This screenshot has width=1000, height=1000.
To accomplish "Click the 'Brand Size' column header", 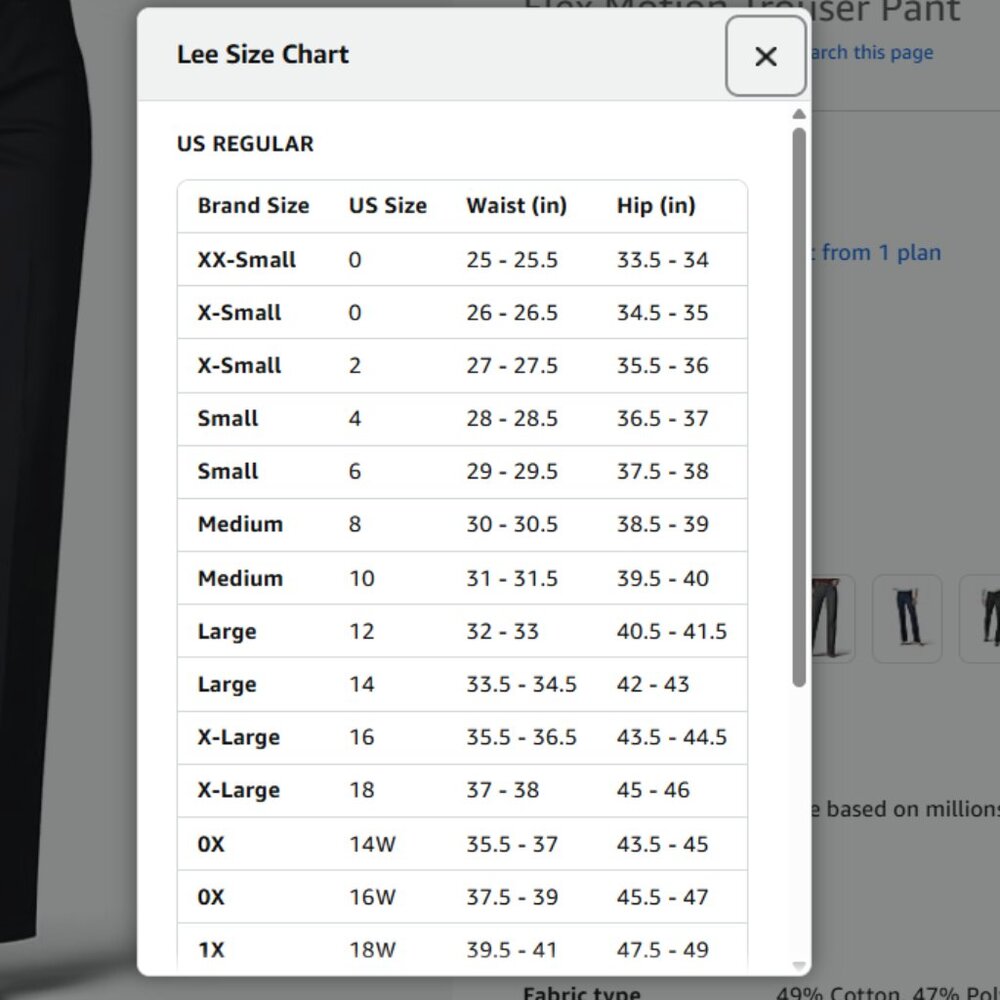I will (x=253, y=205).
